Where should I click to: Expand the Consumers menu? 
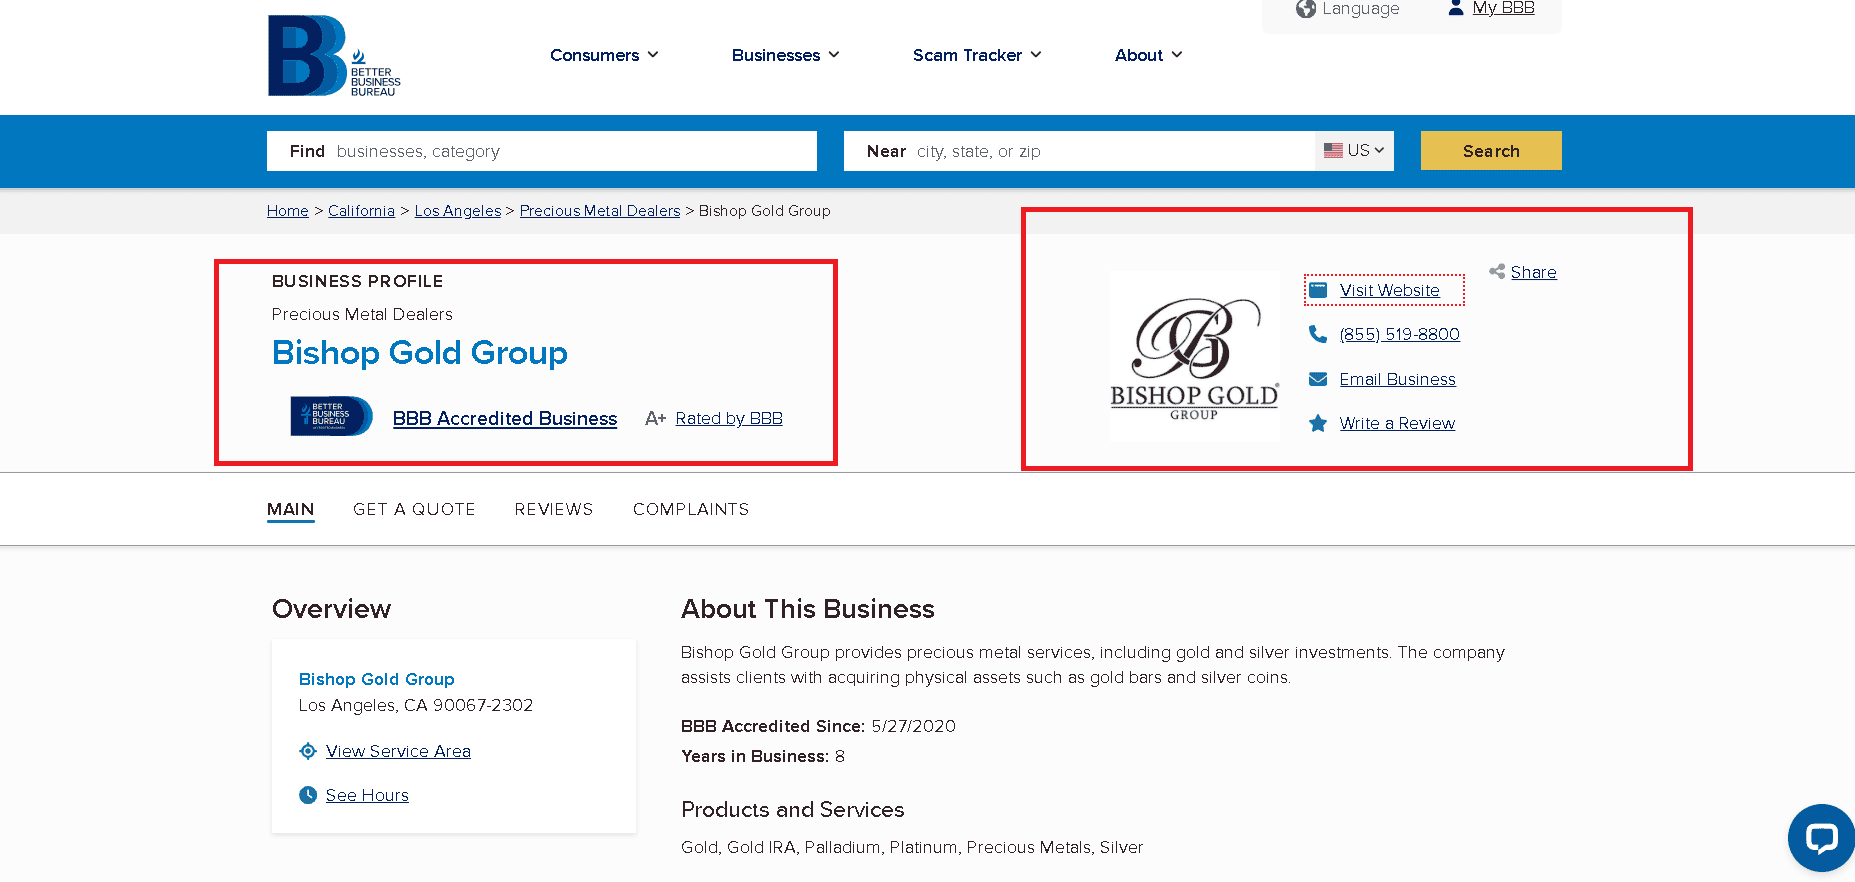[604, 55]
